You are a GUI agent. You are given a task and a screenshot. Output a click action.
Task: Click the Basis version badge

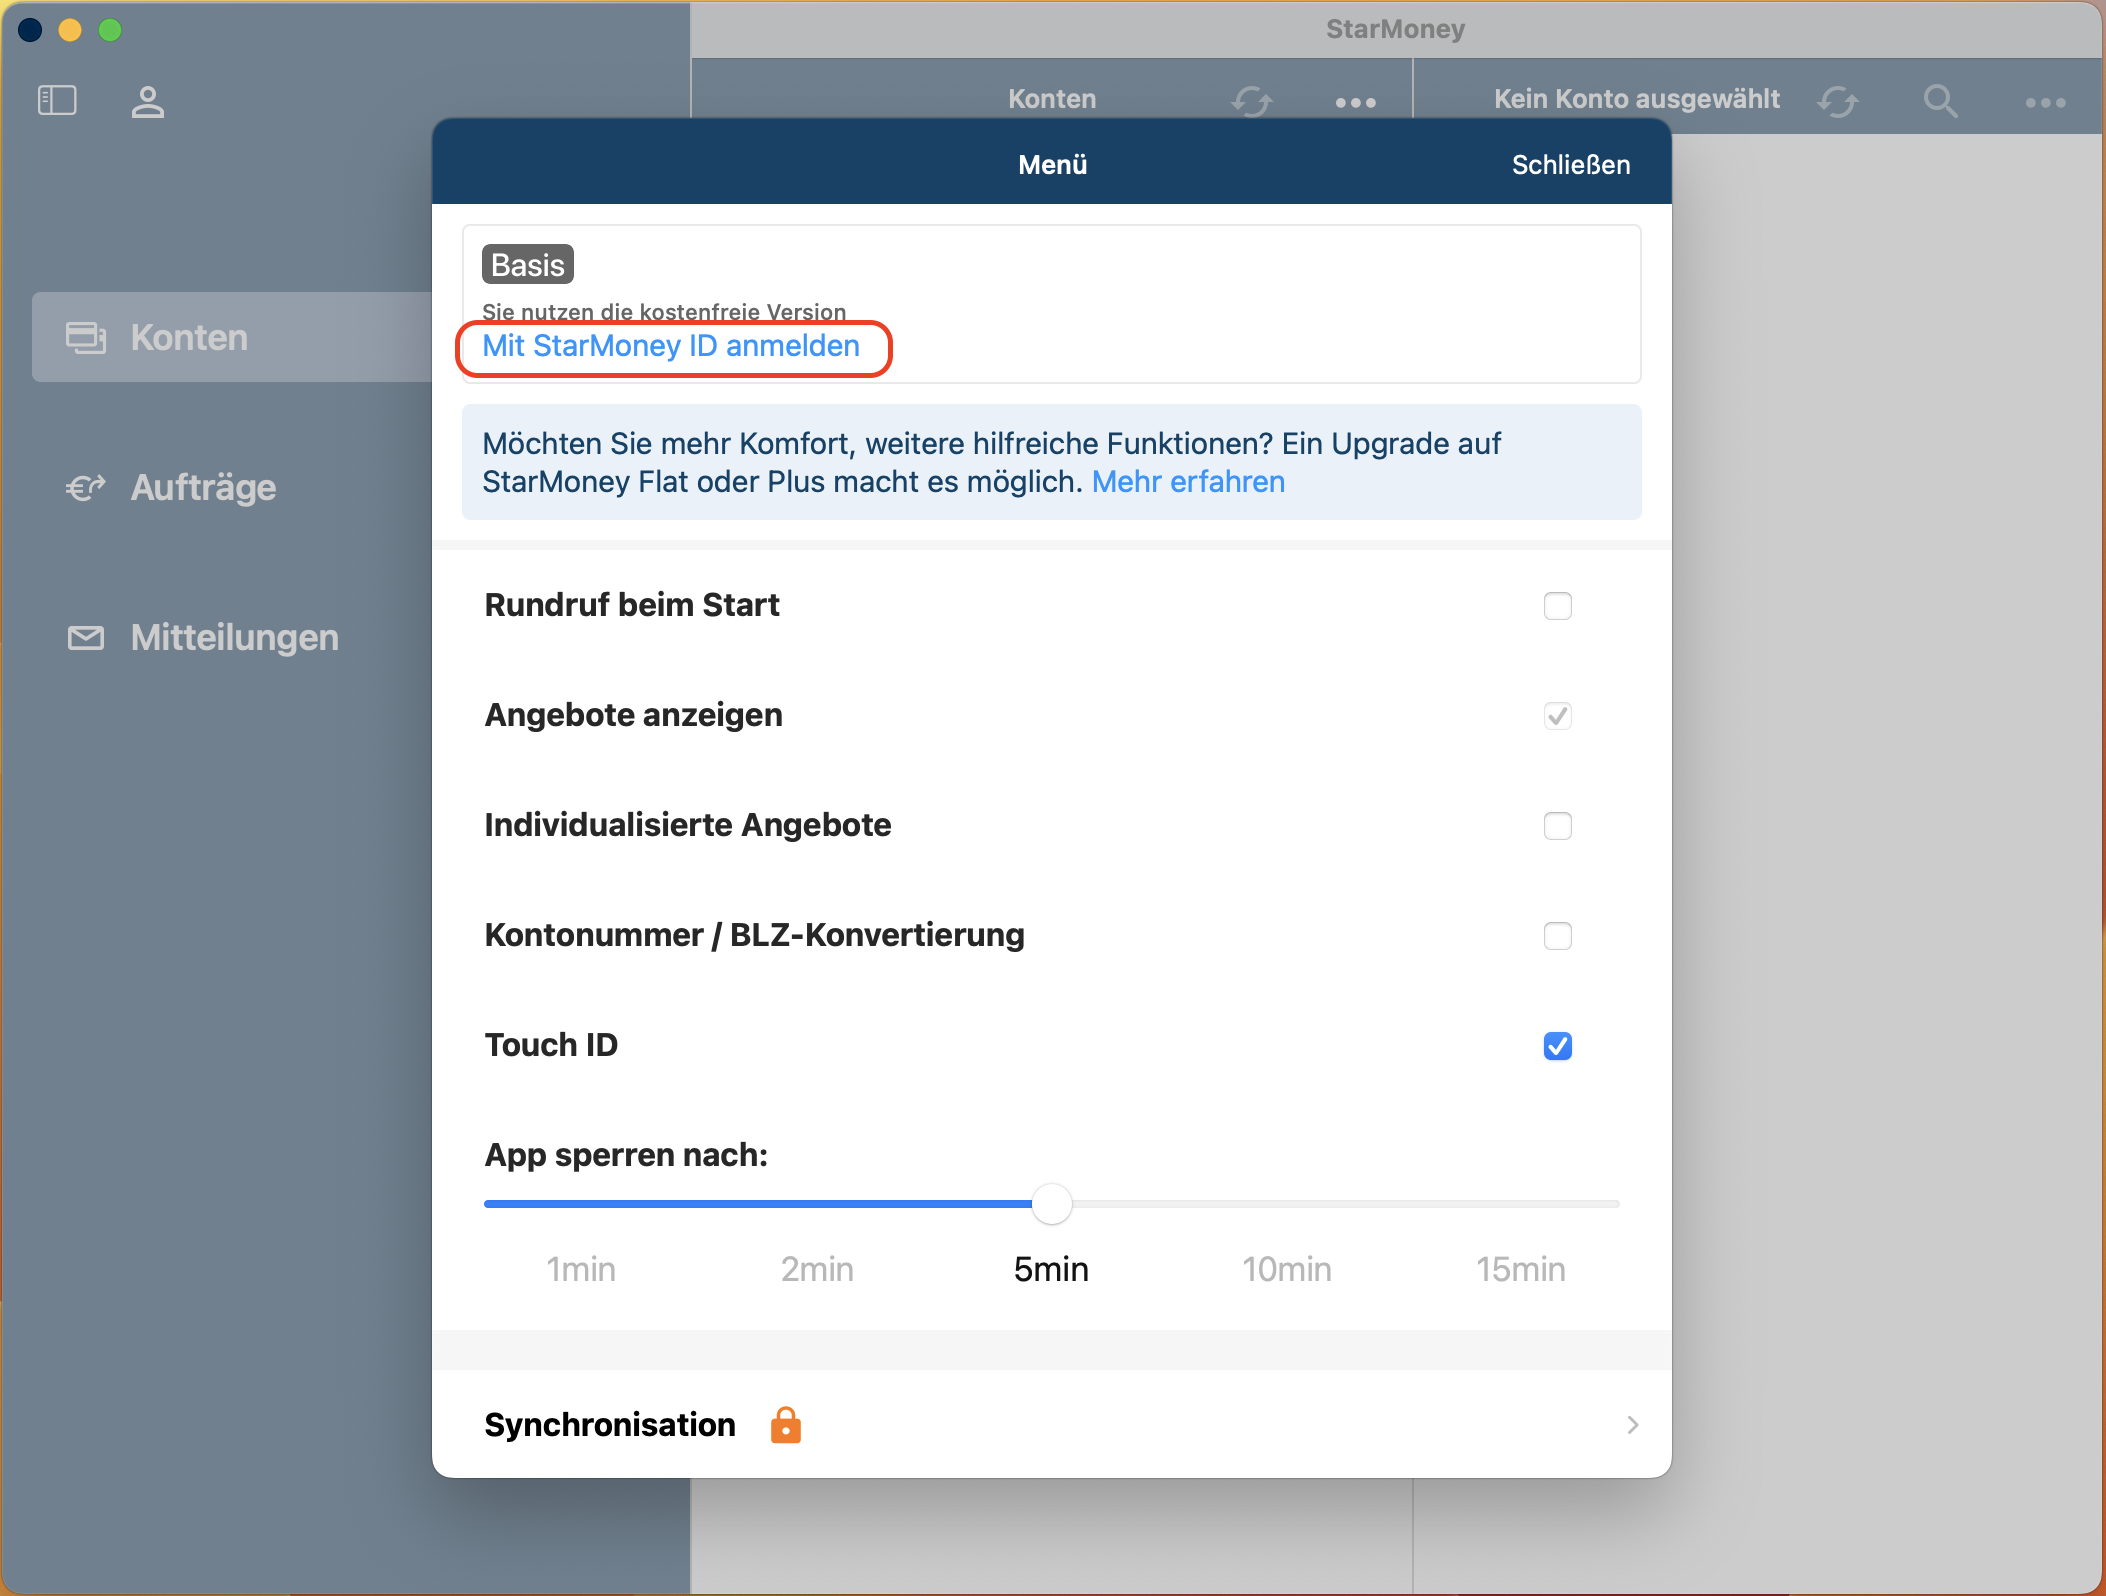click(x=527, y=265)
